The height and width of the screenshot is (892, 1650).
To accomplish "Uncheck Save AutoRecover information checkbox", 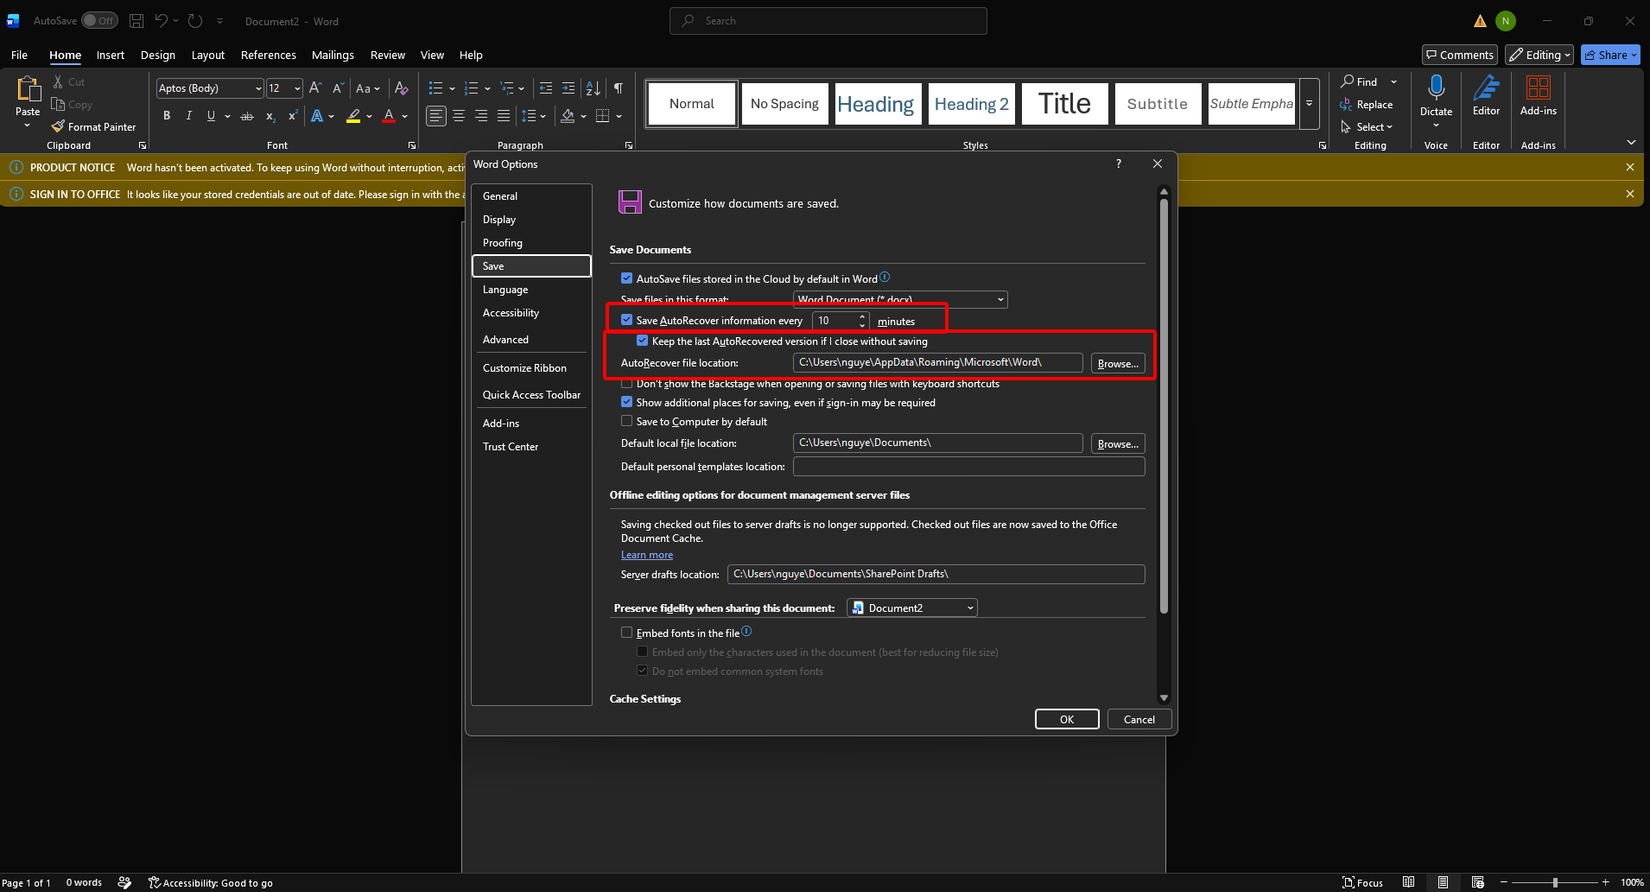I will coord(627,320).
